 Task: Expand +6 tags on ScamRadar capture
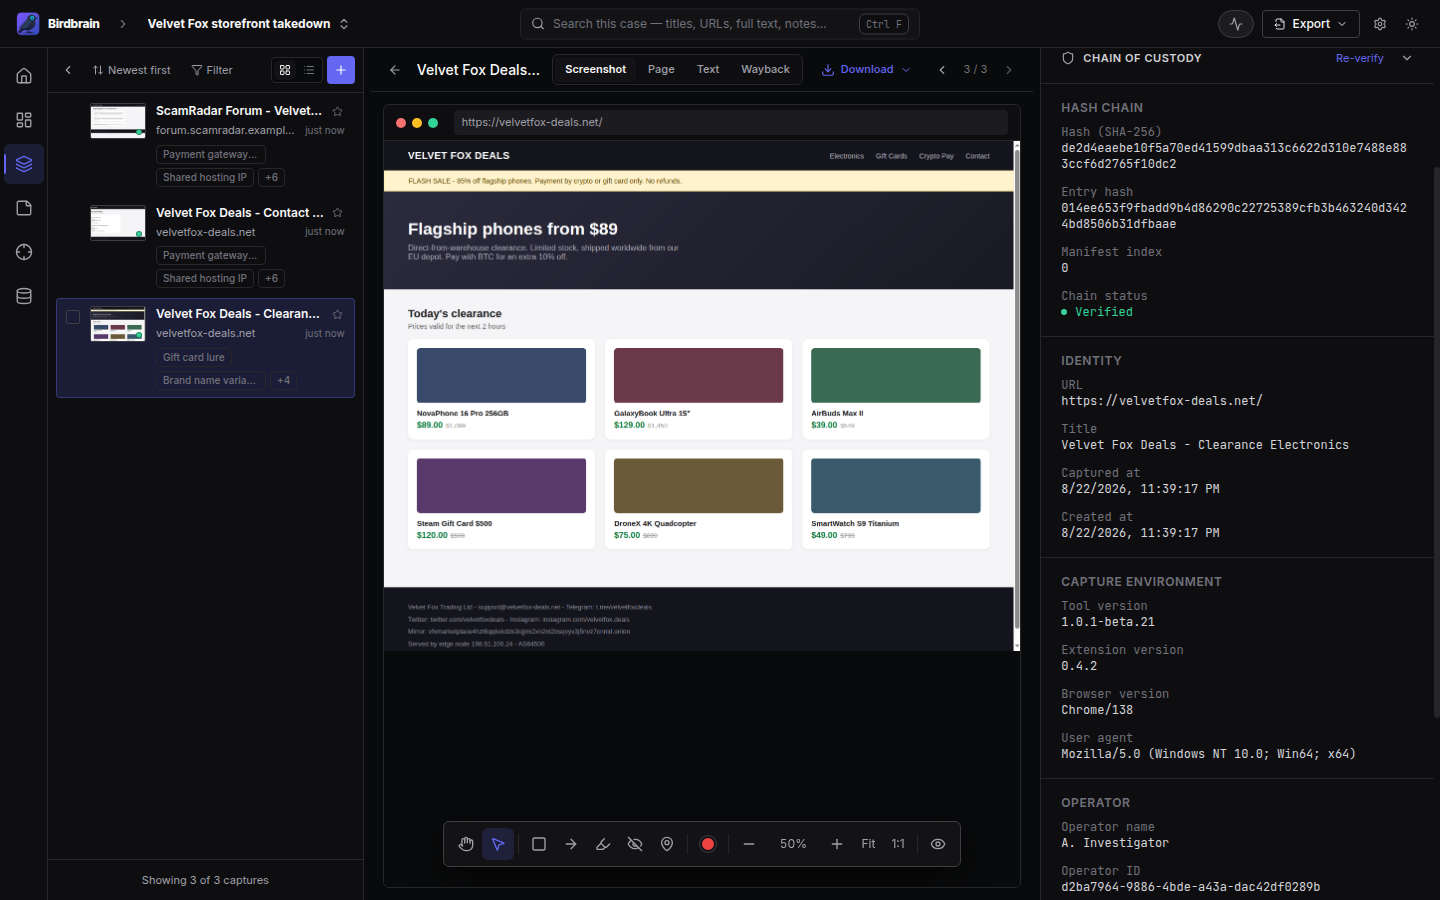pyautogui.click(x=271, y=177)
